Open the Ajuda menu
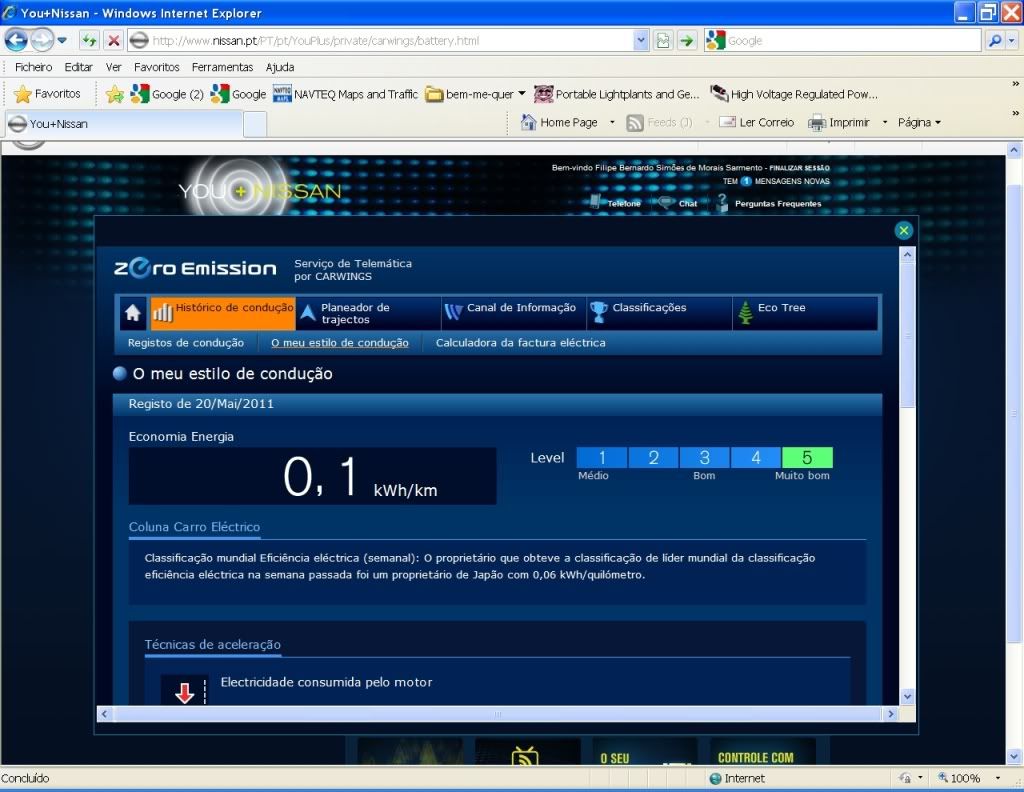The height and width of the screenshot is (792, 1024). coord(280,67)
